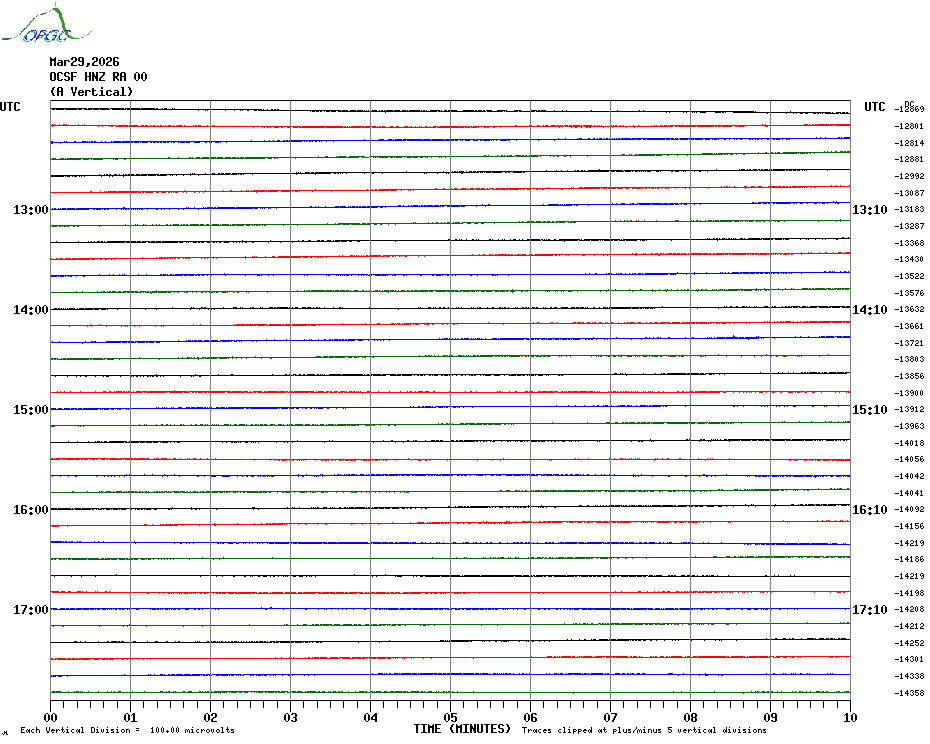Click the 14:00 UTC time label
Viewport: 930px width, 744px height.
(x=31, y=310)
